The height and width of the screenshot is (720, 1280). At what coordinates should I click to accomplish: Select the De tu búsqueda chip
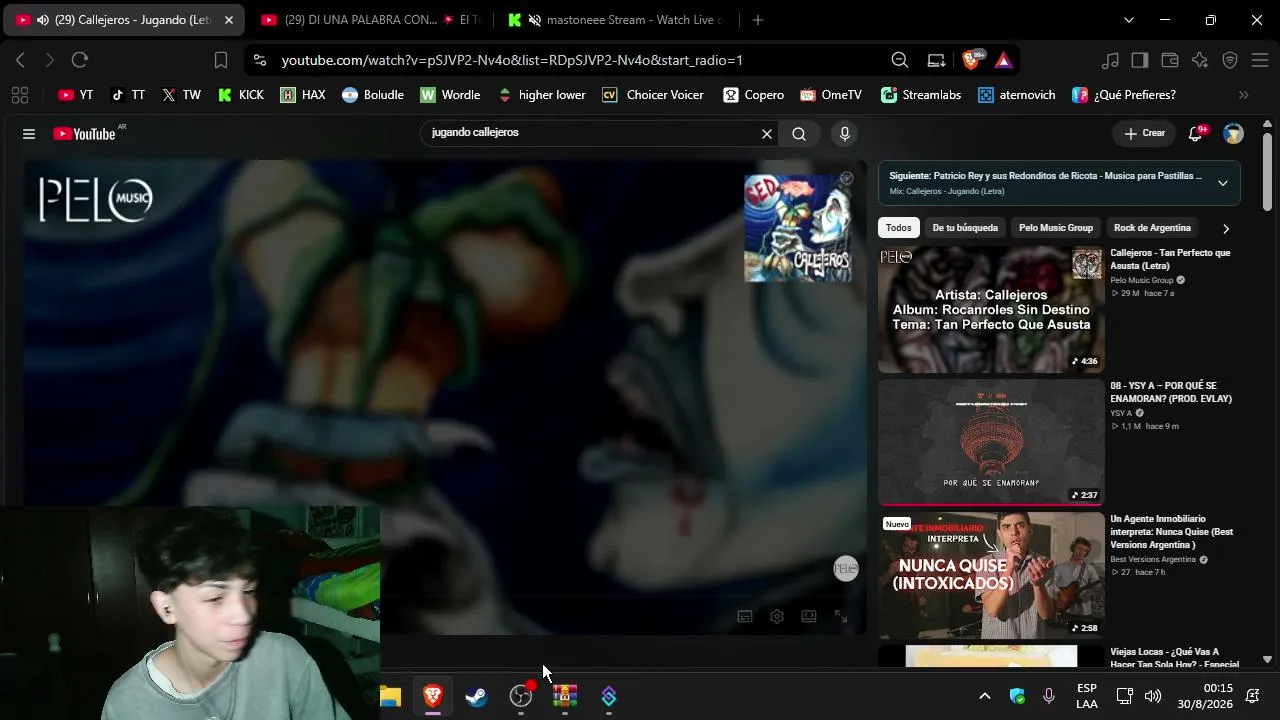click(965, 228)
